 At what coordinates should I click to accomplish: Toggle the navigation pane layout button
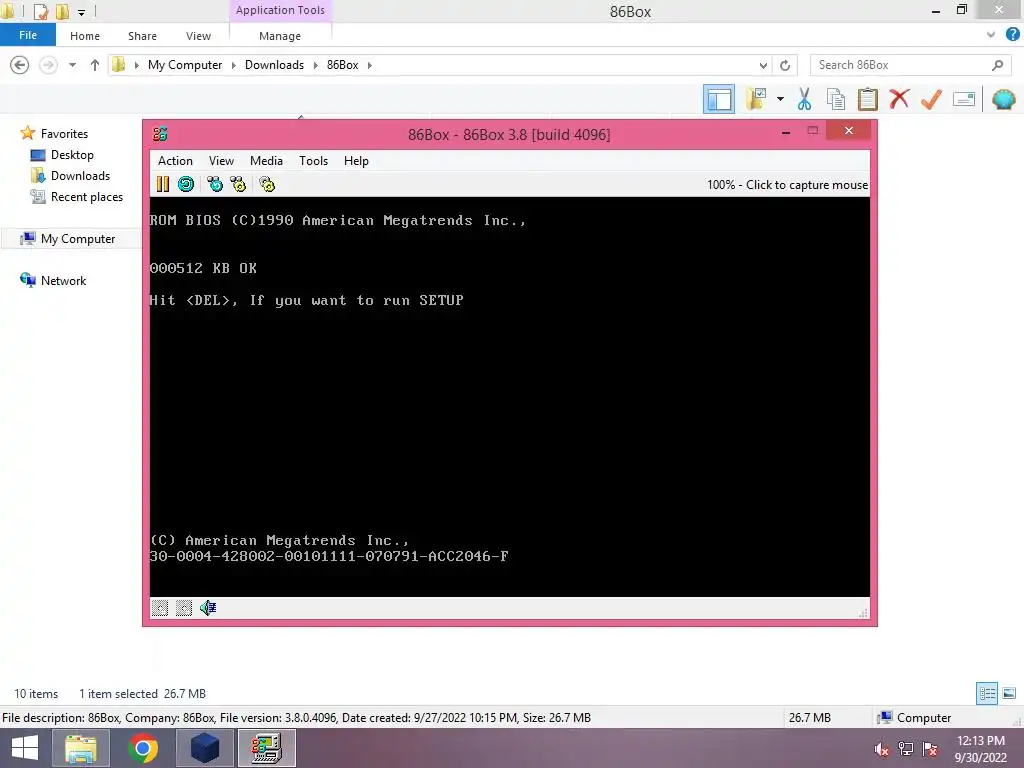(718, 99)
